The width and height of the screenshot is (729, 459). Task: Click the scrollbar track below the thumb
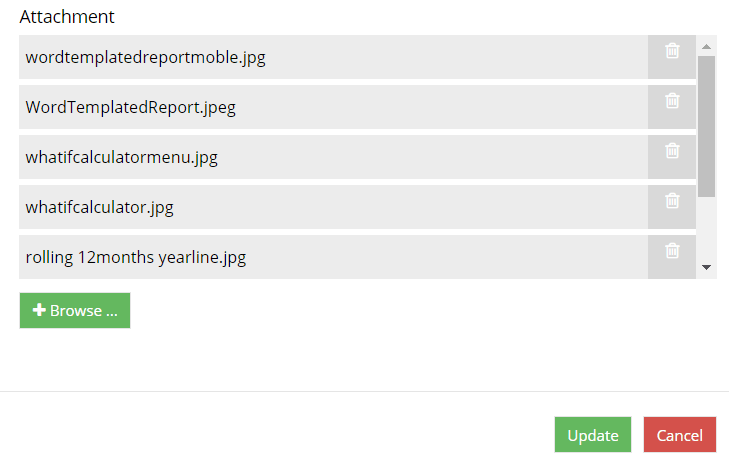(706, 228)
